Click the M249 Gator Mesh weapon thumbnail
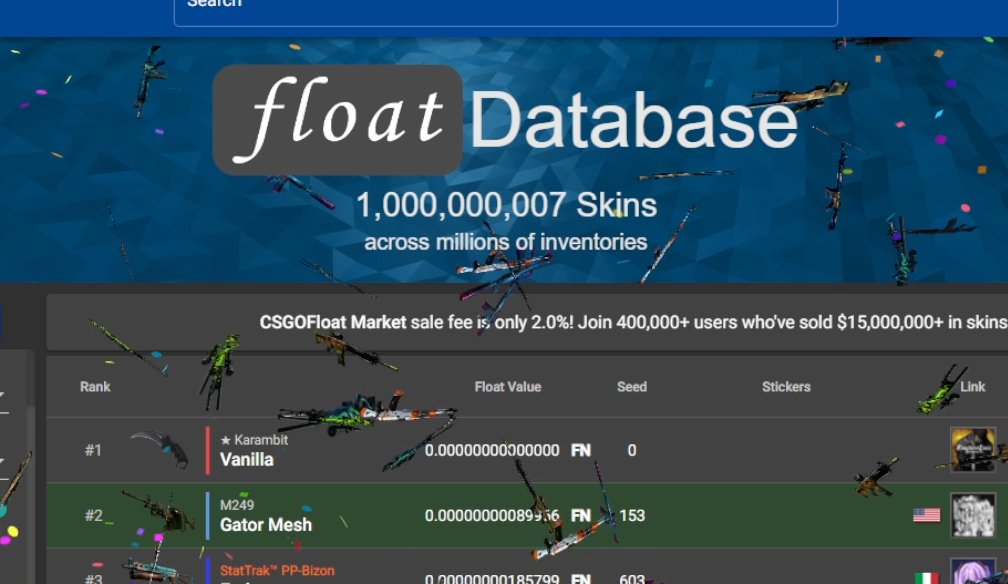 coord(159,512)
